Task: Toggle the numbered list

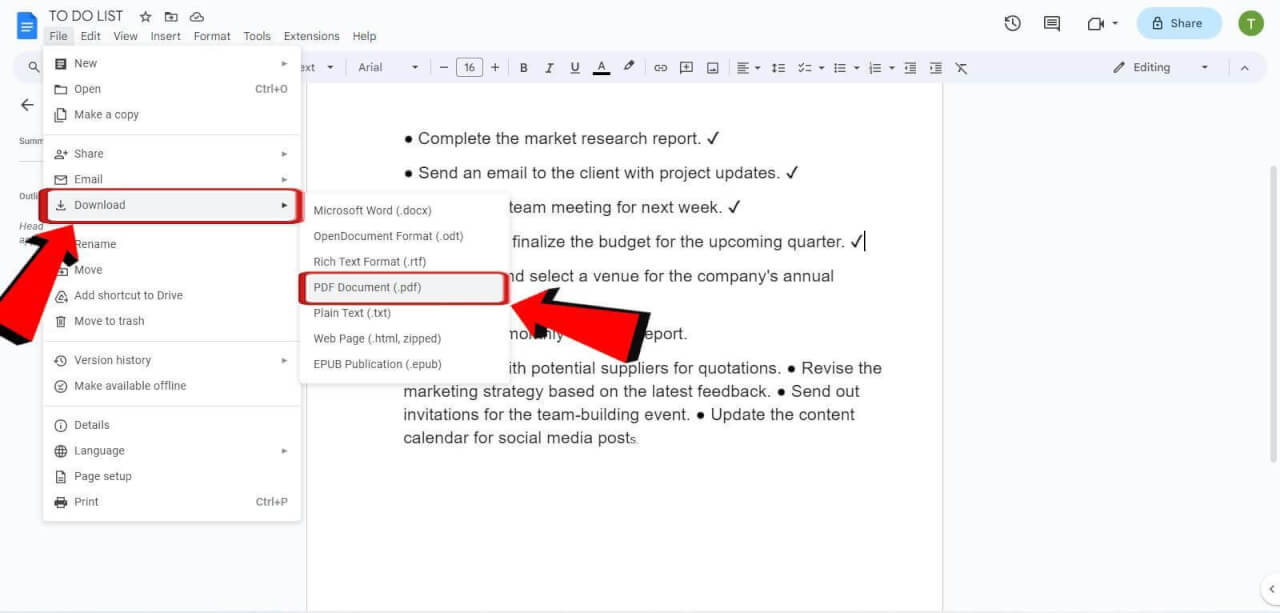Action: tap(874, 67)
